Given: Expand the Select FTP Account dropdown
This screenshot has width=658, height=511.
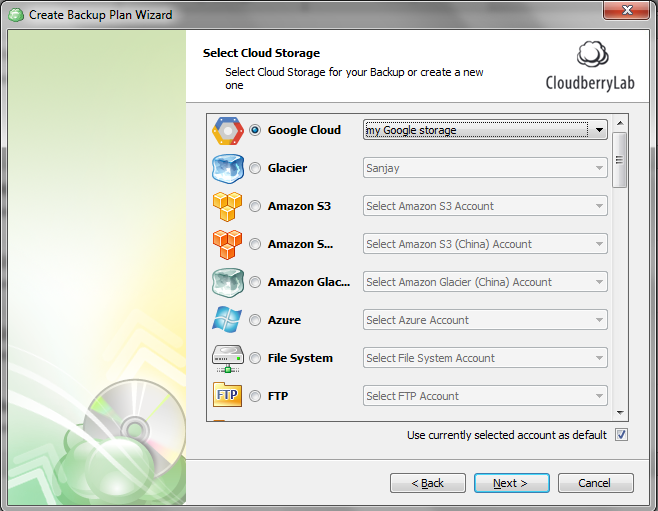Looking at the screenshot, I should [x=598, y=396].
